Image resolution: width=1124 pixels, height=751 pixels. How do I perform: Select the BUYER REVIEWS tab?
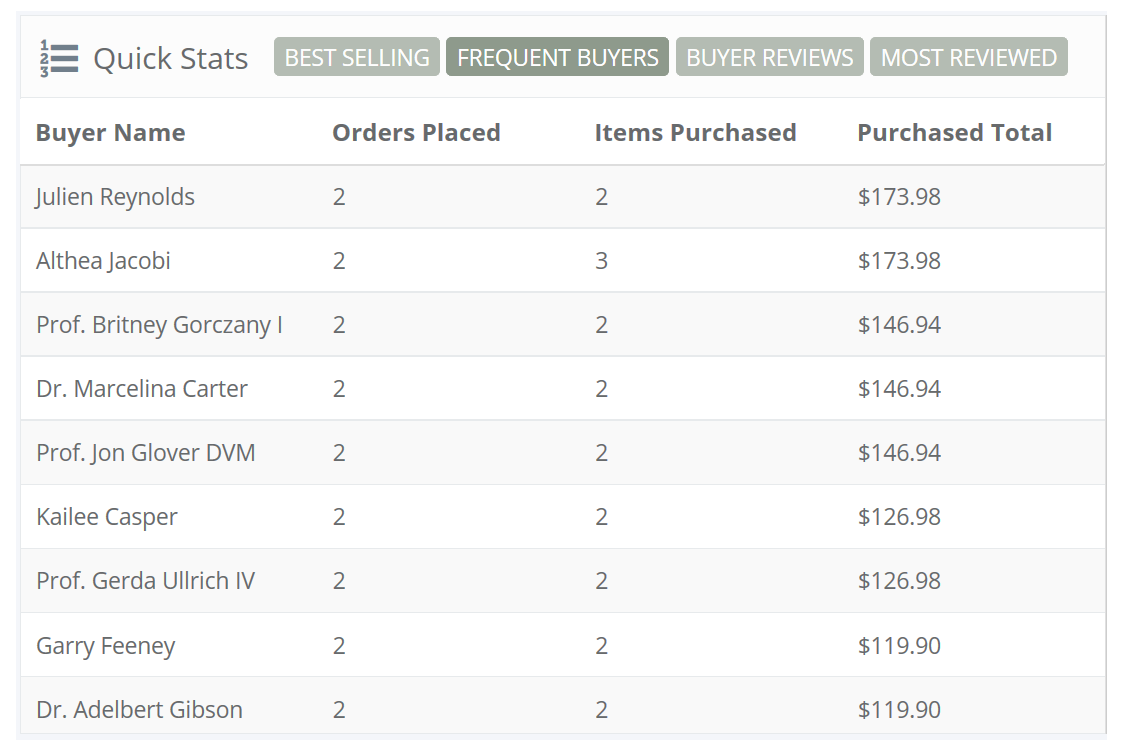coord(769,57)
